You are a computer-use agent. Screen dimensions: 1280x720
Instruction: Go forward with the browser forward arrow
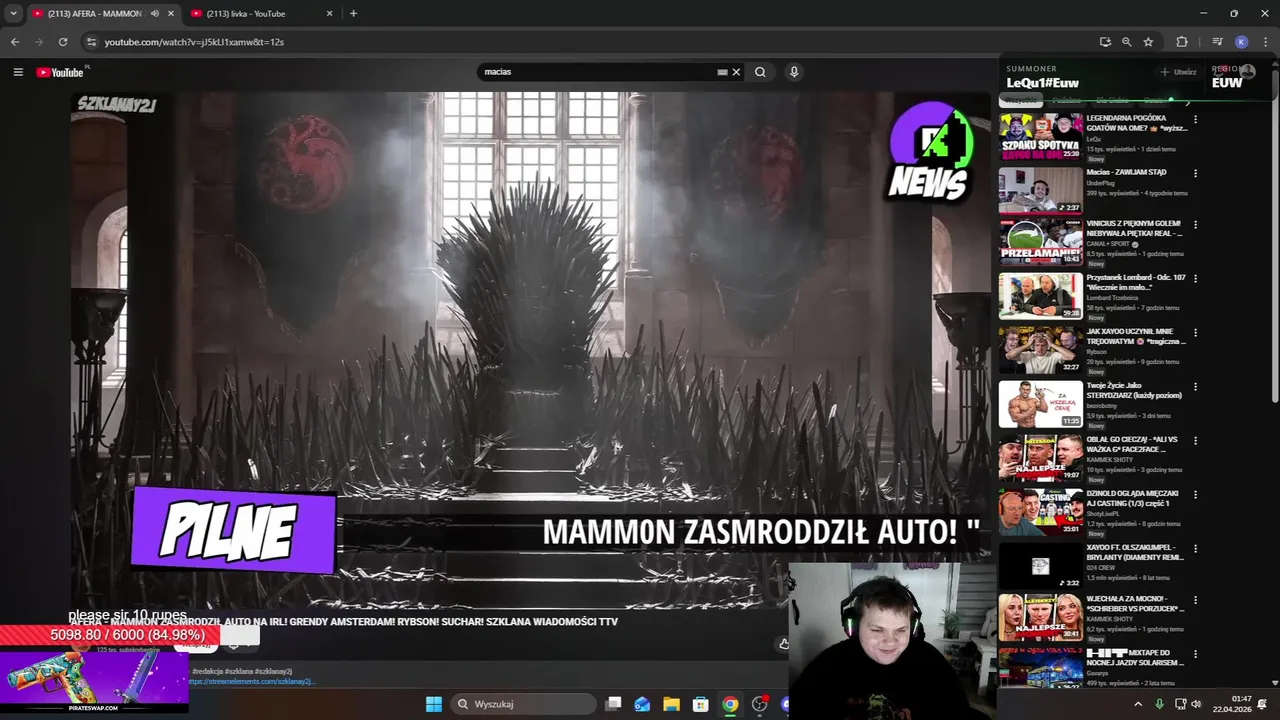tap(39, 42)
